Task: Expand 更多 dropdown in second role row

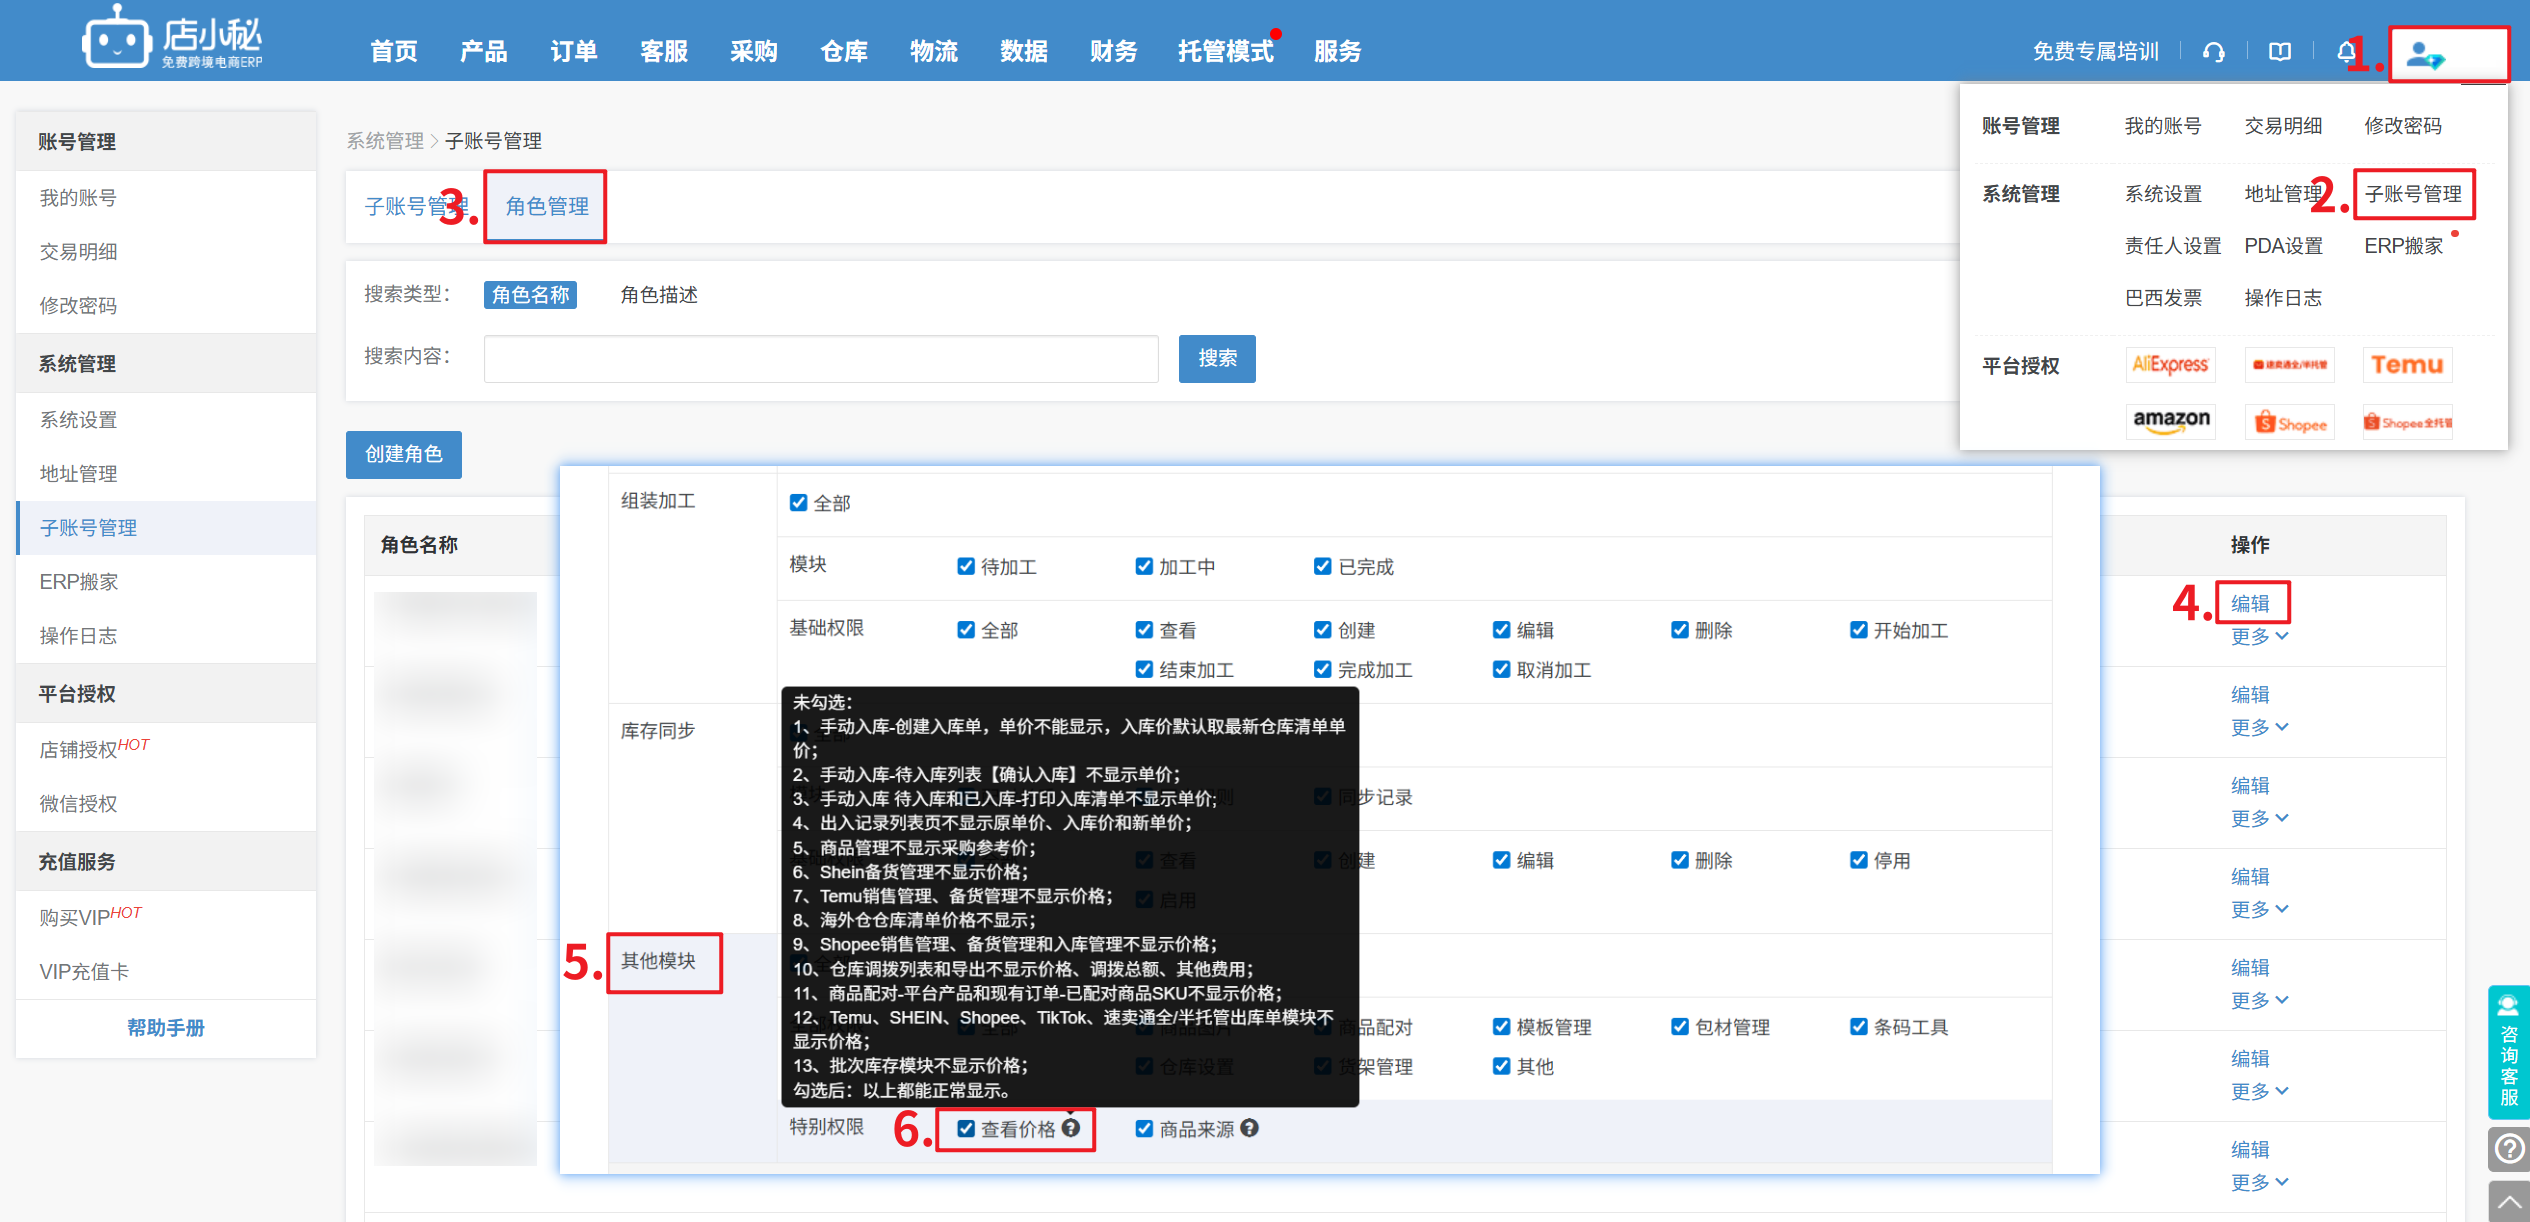Action: (2258, 728)
